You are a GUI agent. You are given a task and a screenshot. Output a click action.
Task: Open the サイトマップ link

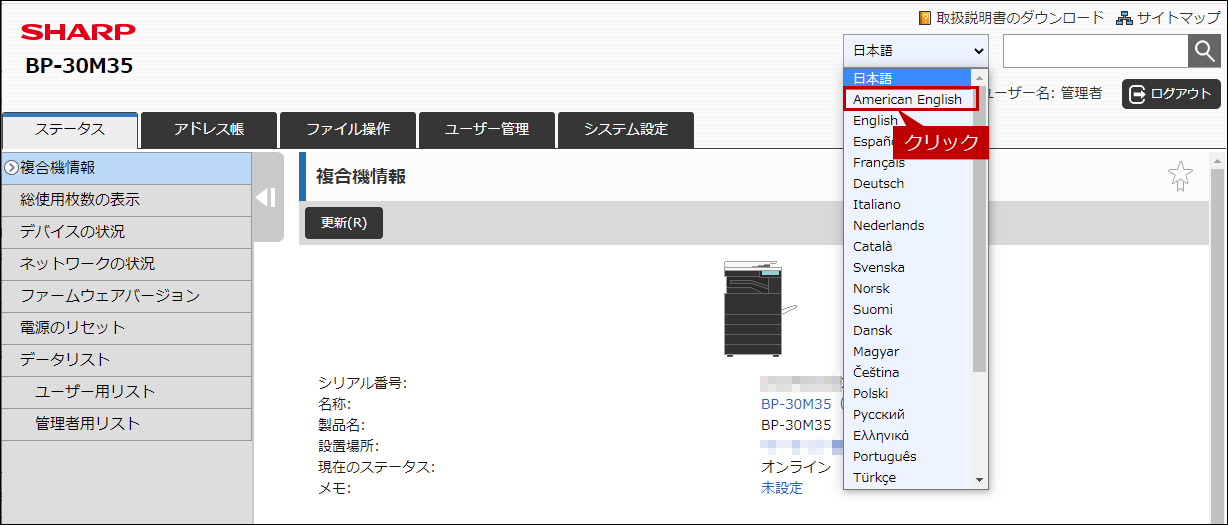1178,17
